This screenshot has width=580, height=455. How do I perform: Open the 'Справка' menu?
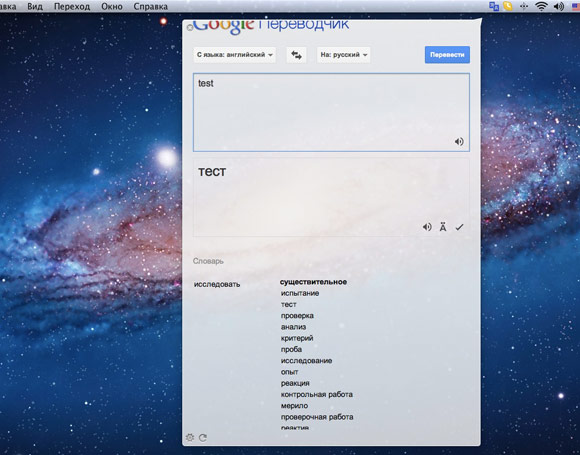(x=151, y=6)
